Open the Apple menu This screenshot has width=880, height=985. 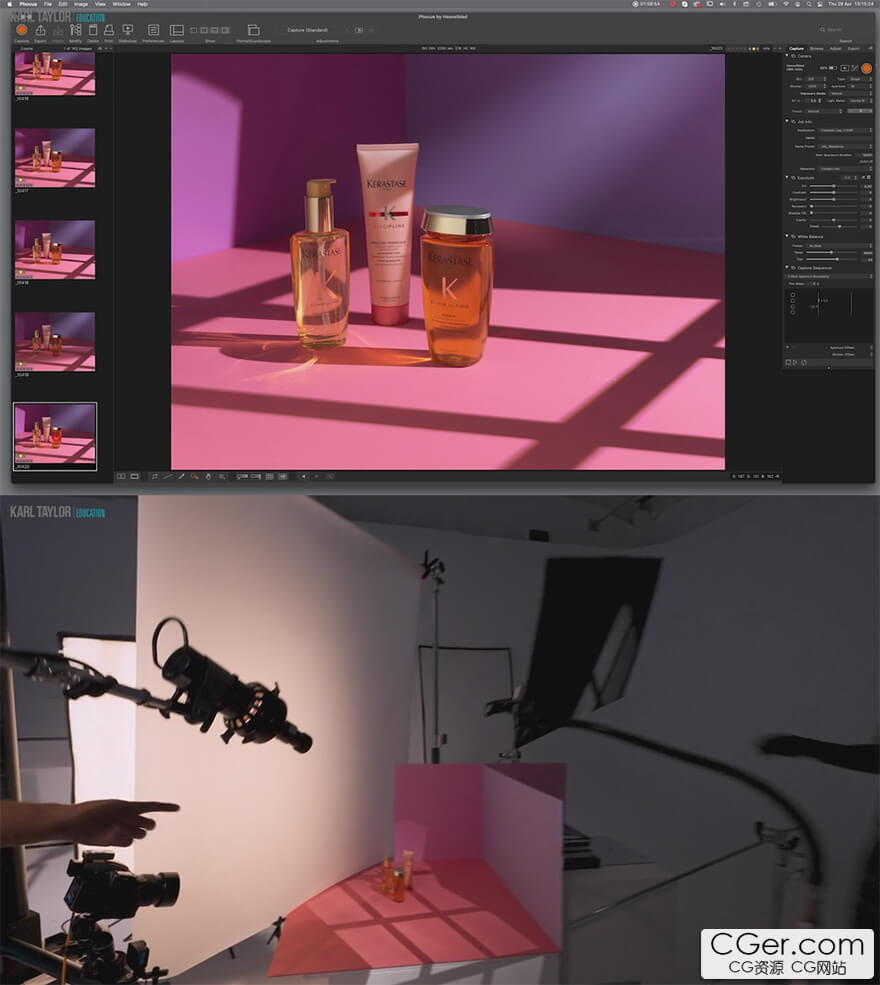[x=9, y=4]
